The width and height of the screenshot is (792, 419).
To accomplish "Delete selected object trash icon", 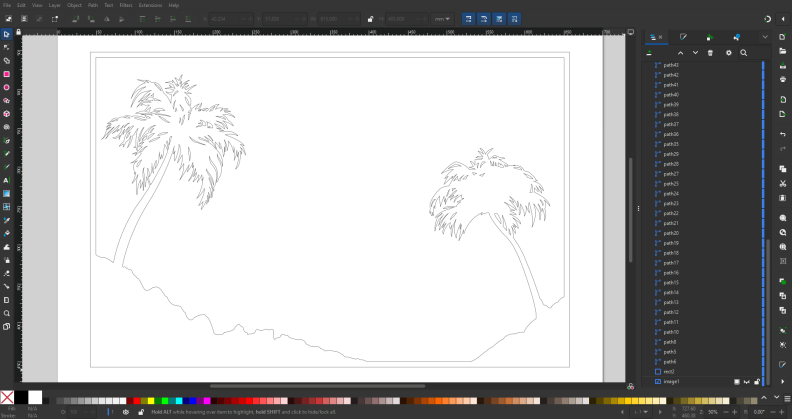I will 710,53.
